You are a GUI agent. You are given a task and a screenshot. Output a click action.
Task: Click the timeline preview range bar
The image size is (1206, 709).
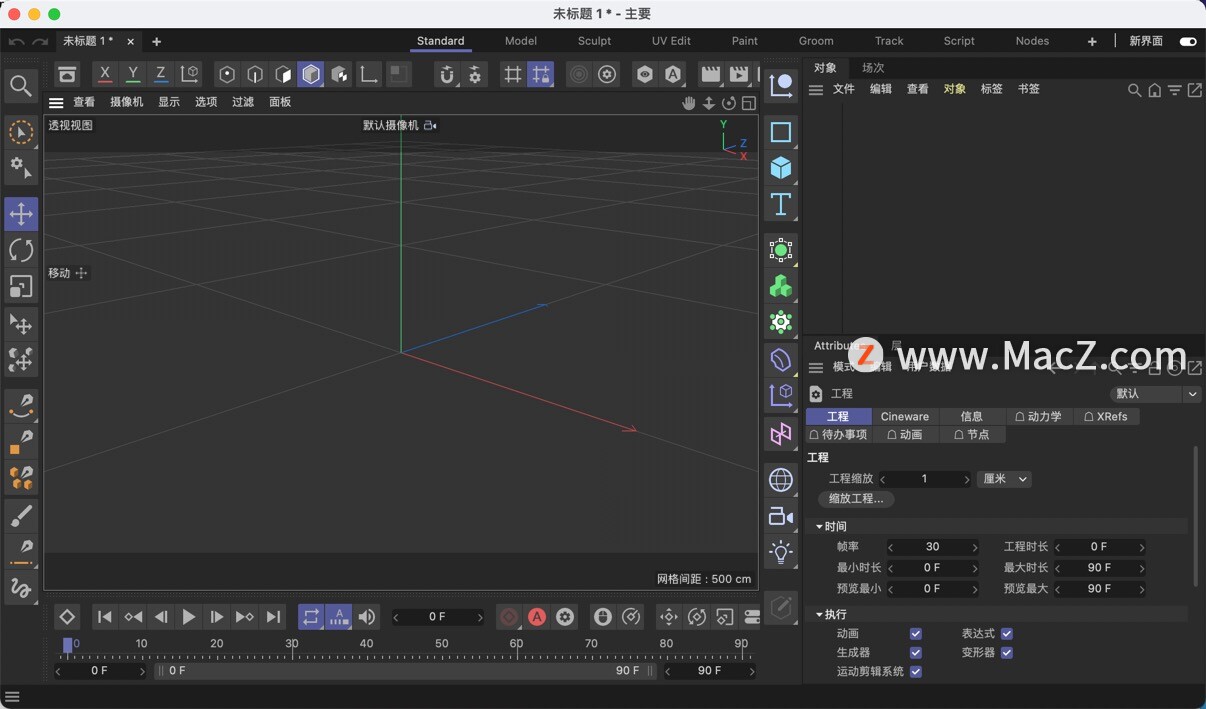pyautogui.click(x=404, y=671)
